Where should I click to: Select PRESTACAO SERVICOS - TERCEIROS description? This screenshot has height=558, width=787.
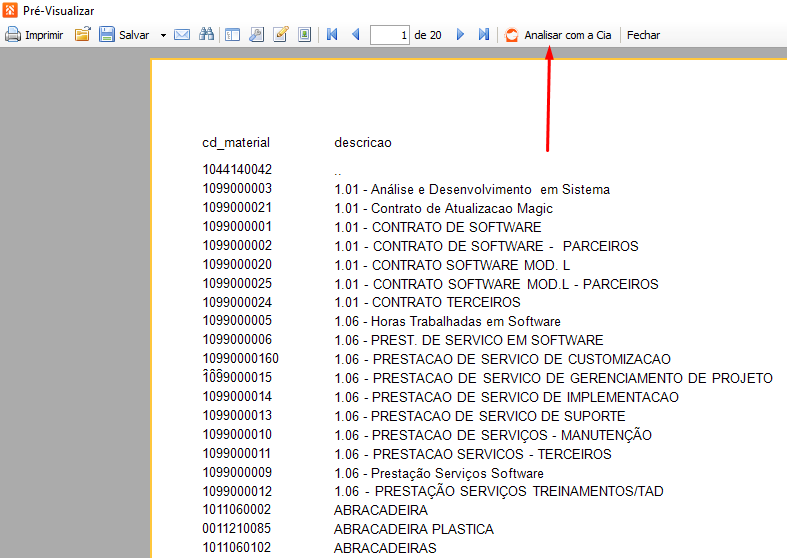473,454
